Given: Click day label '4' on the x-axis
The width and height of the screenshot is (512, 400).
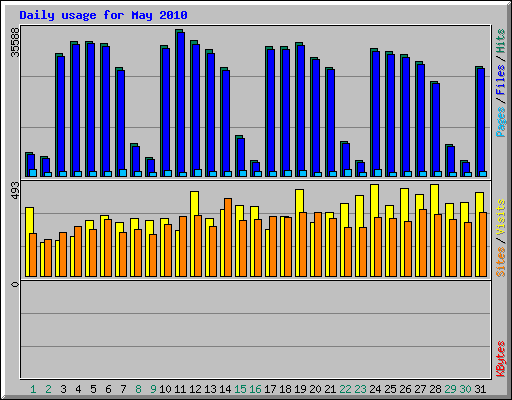Looking at the screenshot, I should [78, 389].
